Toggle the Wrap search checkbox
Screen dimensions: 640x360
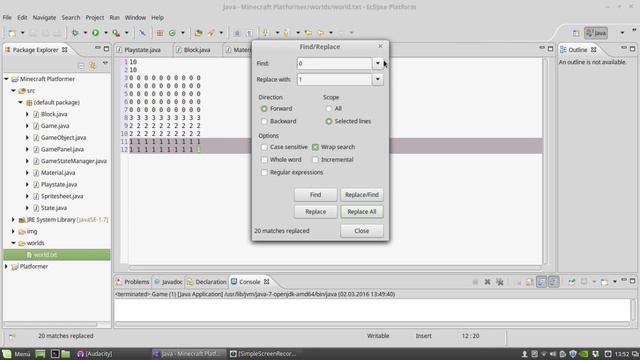pos(315,147)
